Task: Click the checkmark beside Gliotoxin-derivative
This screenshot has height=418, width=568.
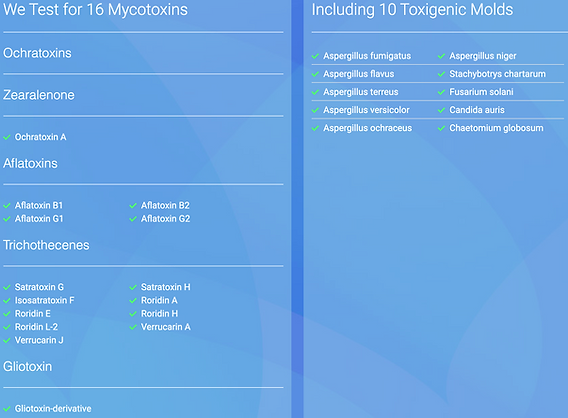Action: 7,409
